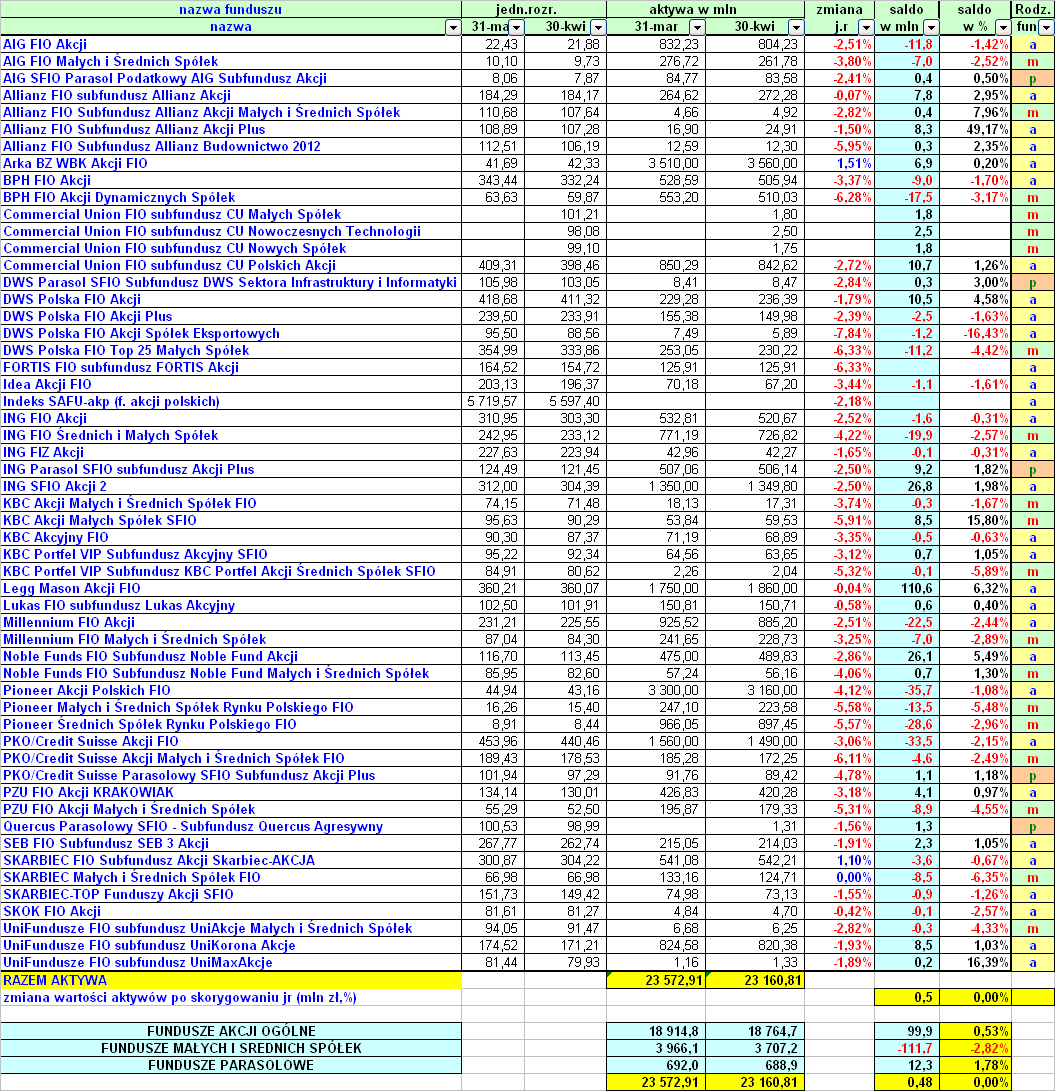
Task: Click 'FUNDUSZE AKCJI OGÓLNE' summary cell
Action: coord(230,1031)
